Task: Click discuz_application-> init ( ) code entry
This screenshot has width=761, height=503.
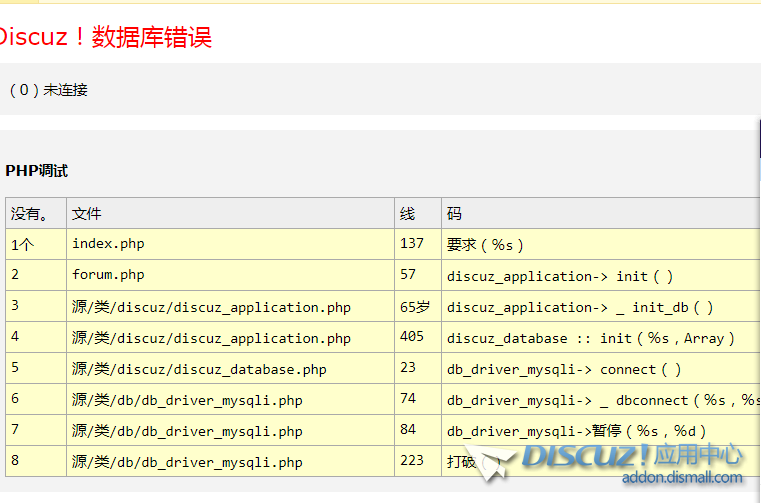Action: (x=560, y=276)
